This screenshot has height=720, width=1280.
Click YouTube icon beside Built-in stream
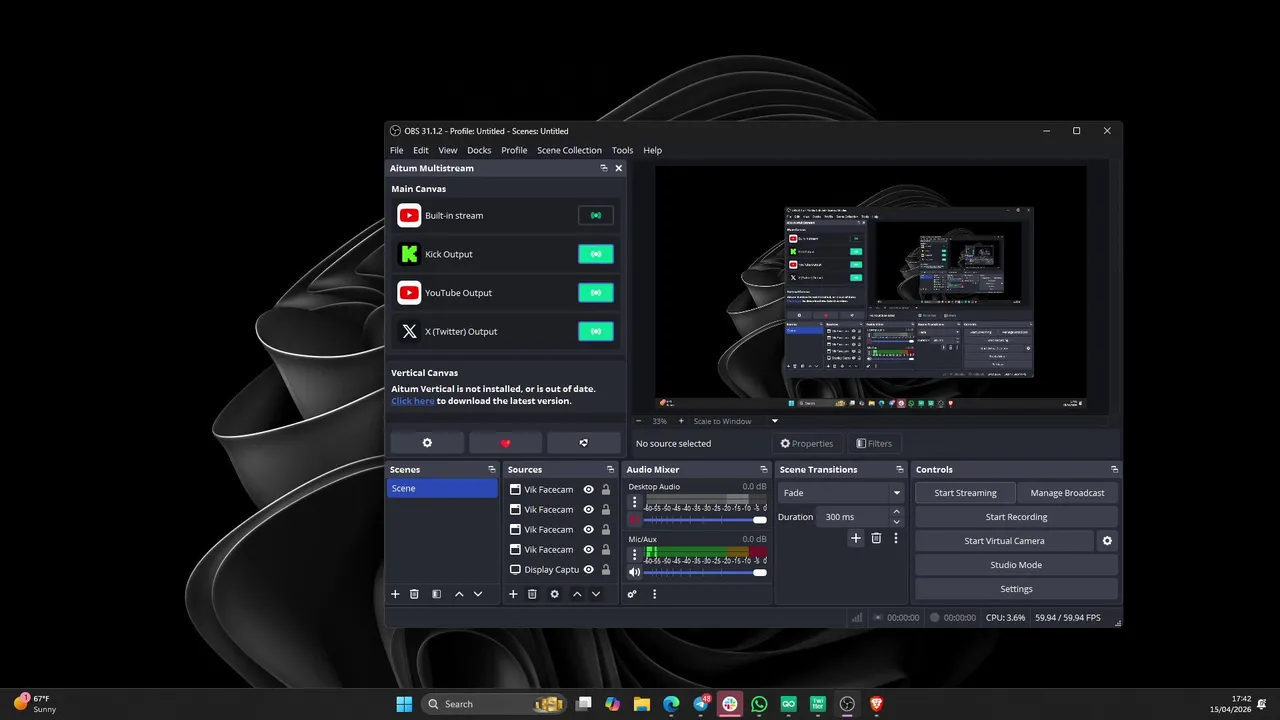pyautogui.click(x=409, y=215)
